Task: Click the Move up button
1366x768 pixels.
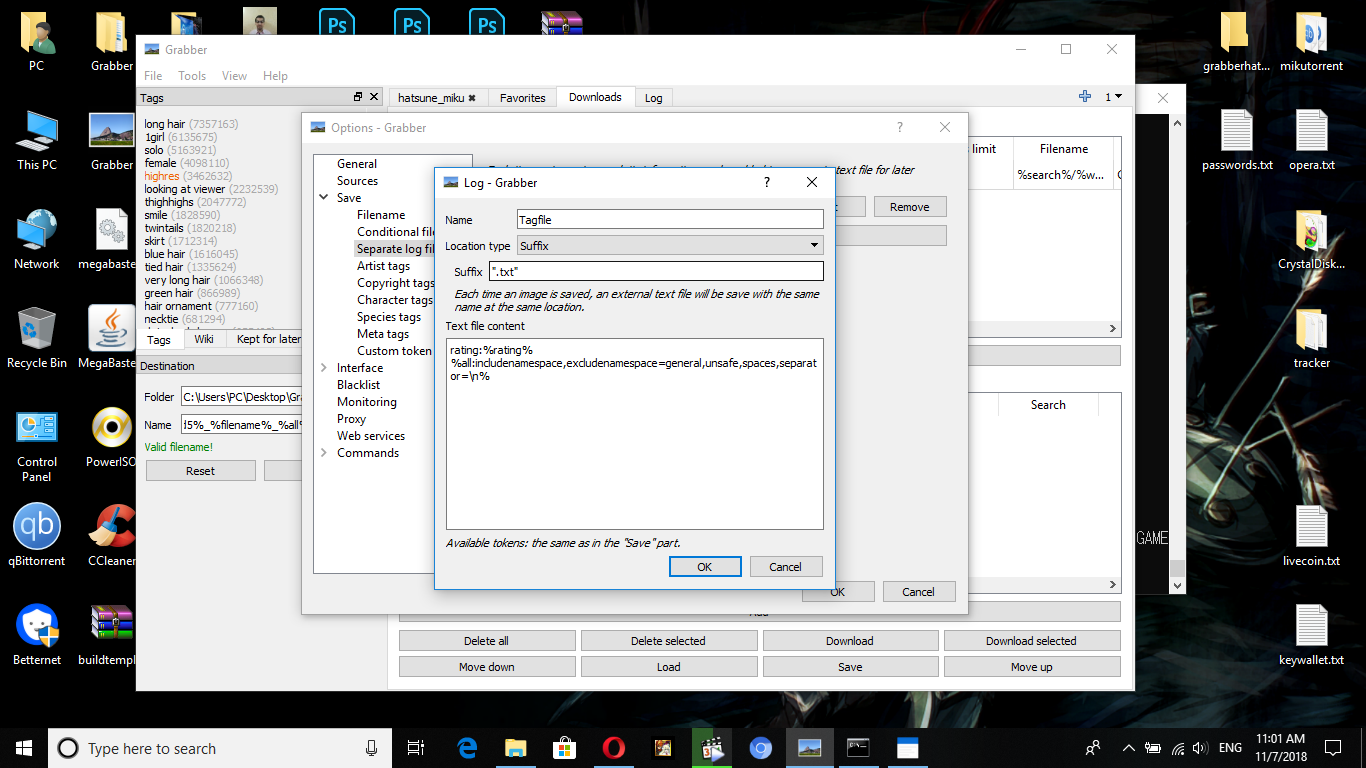Action: click(x=1032, y=667)
